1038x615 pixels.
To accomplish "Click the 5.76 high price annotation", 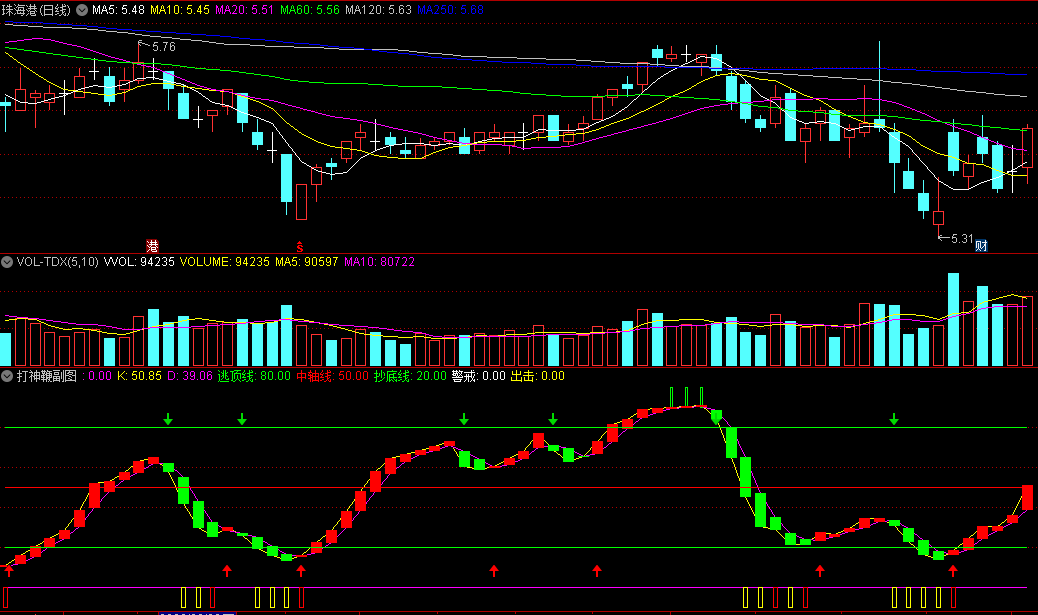I will click(164, 47).
